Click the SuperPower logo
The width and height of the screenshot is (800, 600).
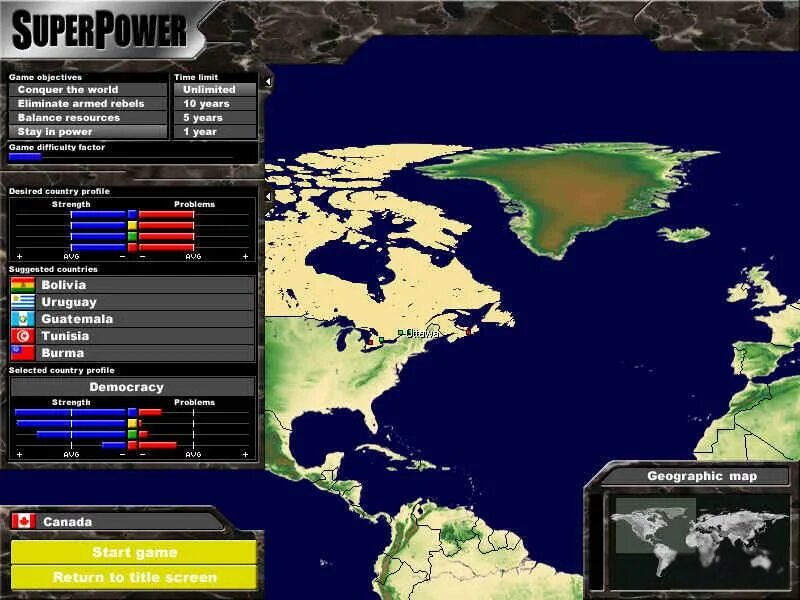(99, 31)
